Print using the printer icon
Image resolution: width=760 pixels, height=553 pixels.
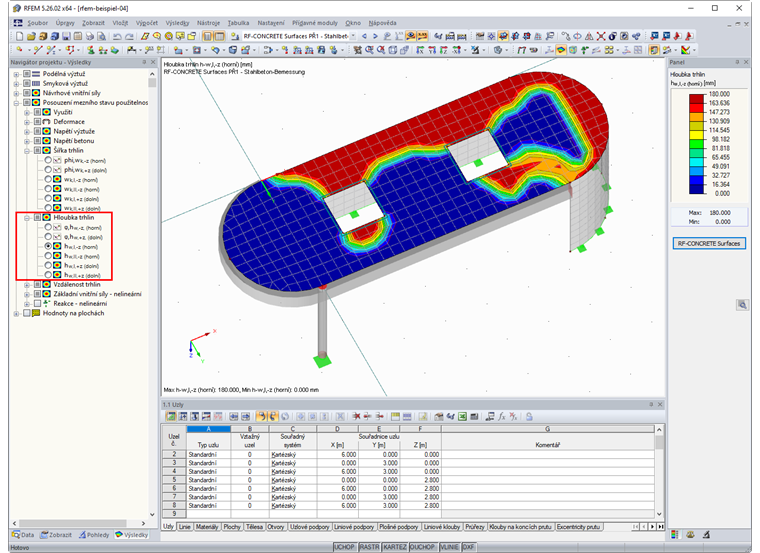click(x=90, y=36)
